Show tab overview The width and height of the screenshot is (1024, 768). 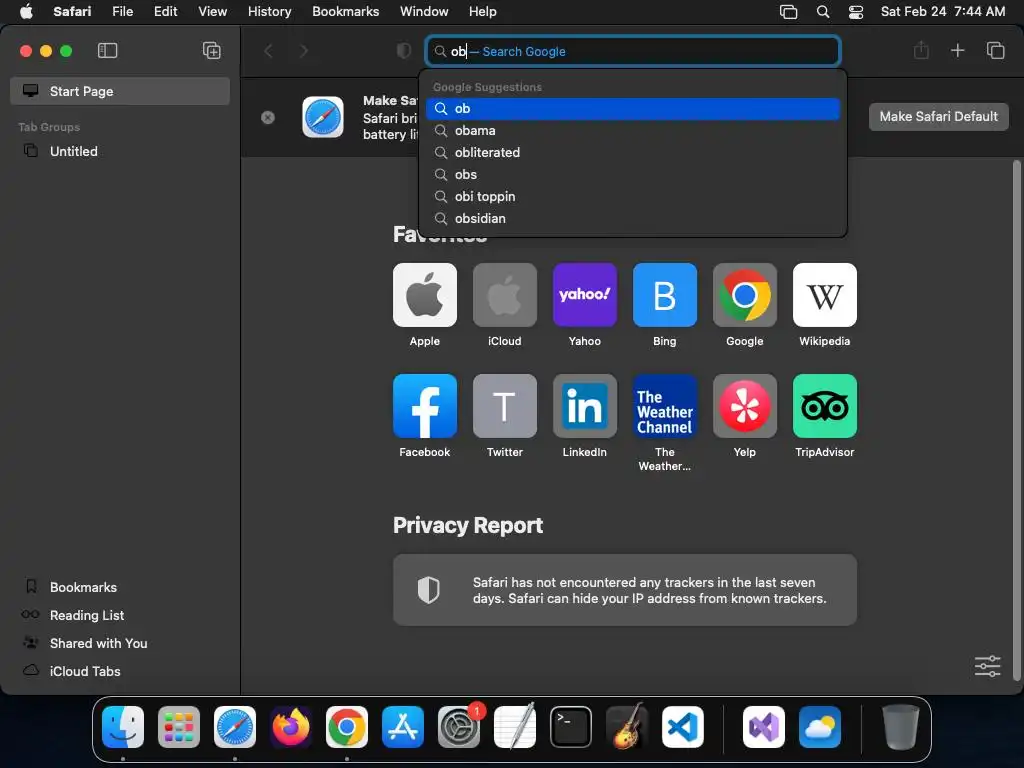995,50
